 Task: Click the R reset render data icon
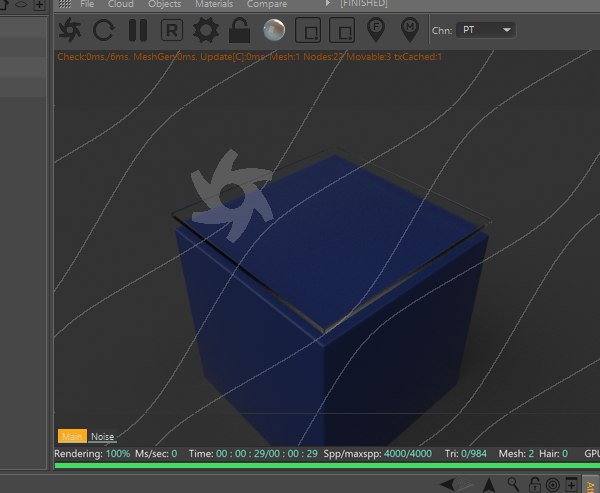click(172, 30)
